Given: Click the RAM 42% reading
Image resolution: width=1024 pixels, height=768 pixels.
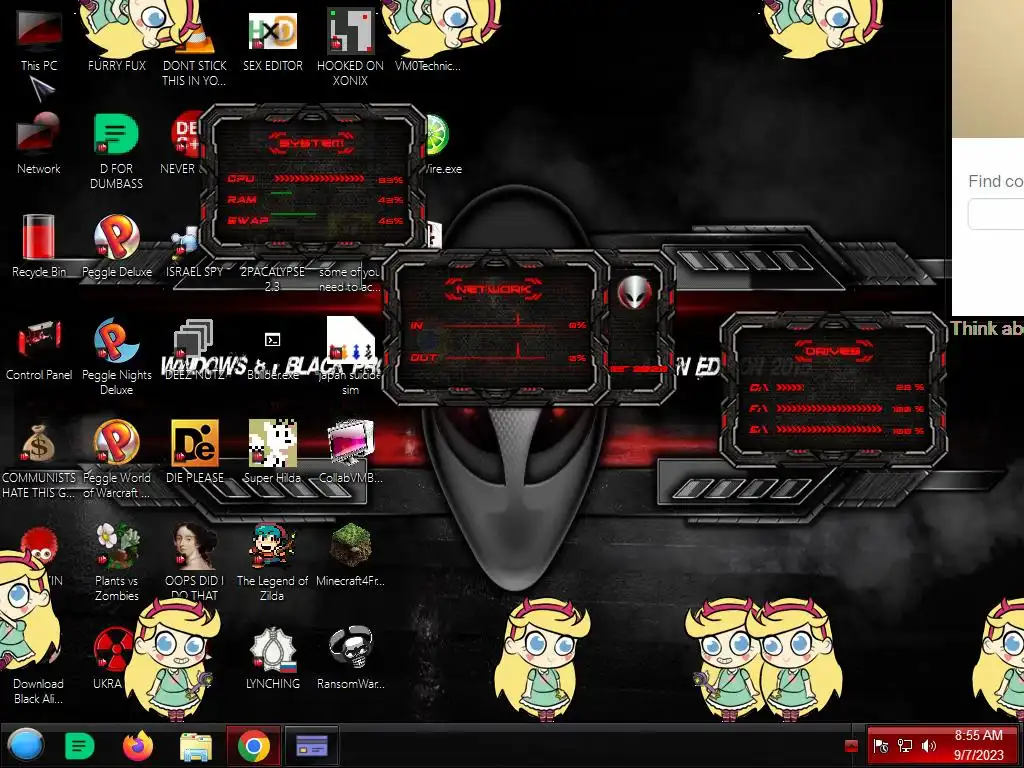Looking at the screenshot, I should 390,200.
